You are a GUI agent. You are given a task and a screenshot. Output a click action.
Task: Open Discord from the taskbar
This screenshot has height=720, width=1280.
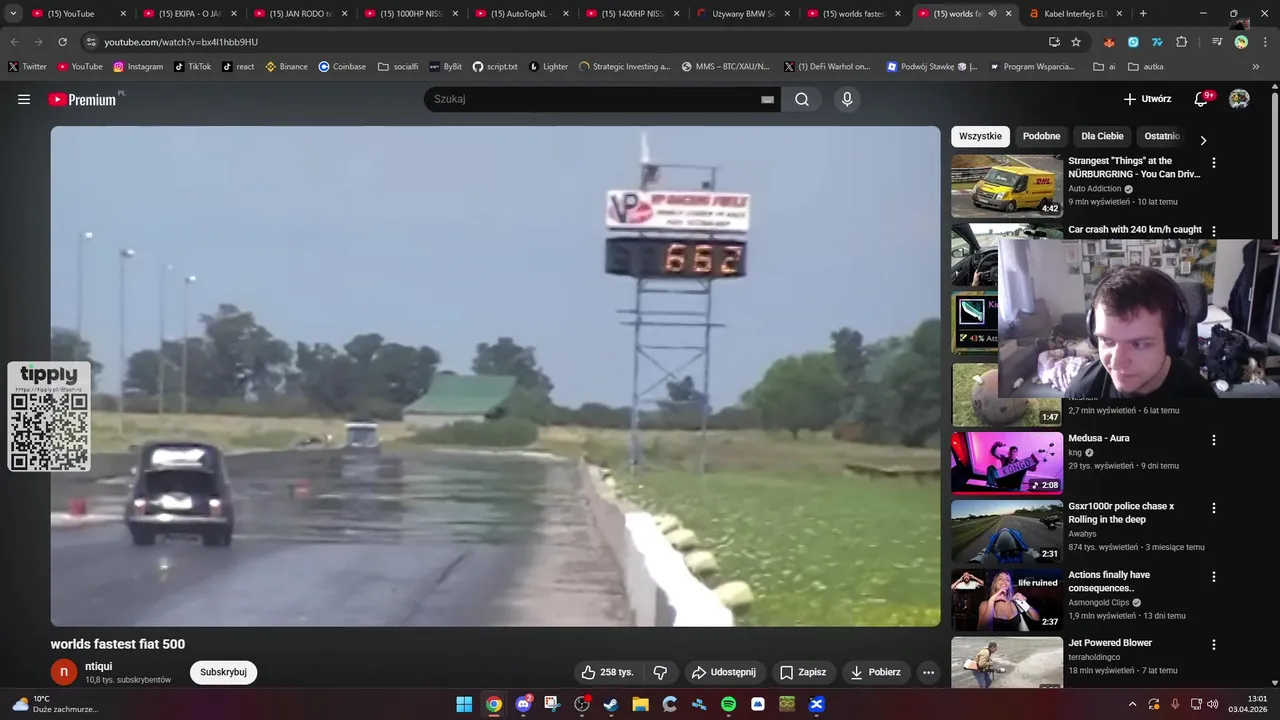(x=523, y=704)
